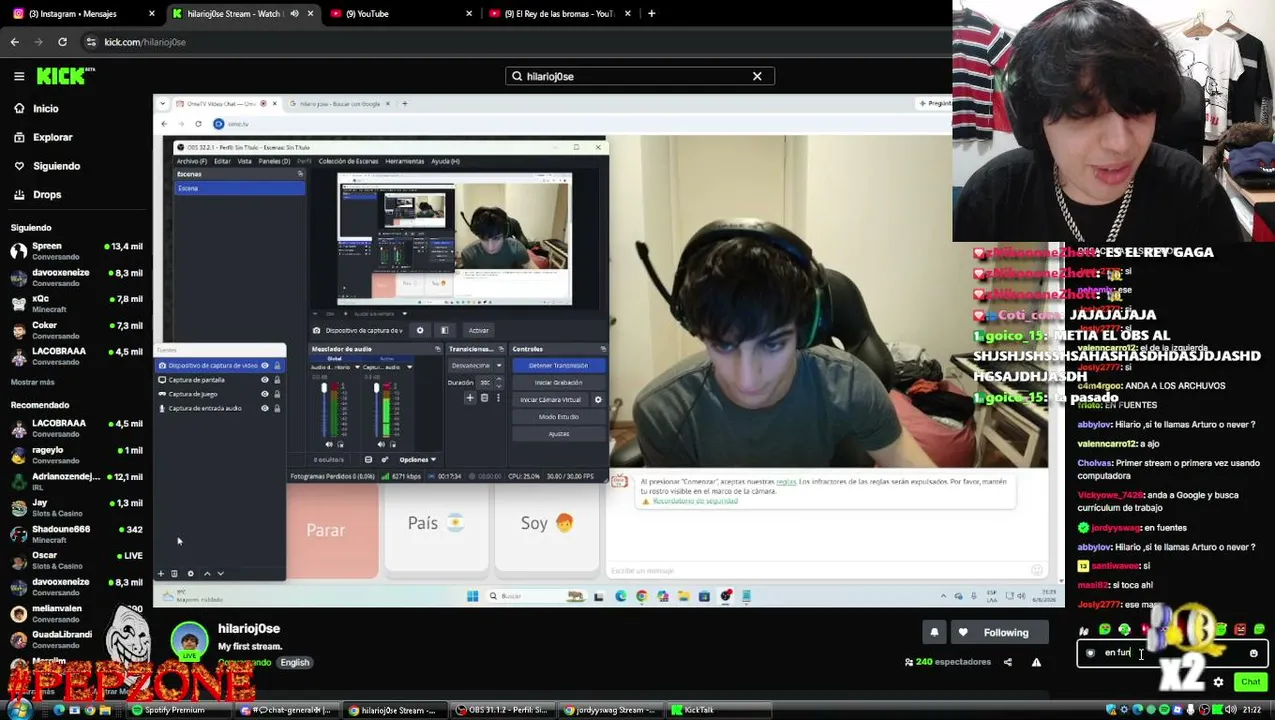Open rageylo in the recommended list
This screenshot has width=1275, height=720.
[76, 455]
